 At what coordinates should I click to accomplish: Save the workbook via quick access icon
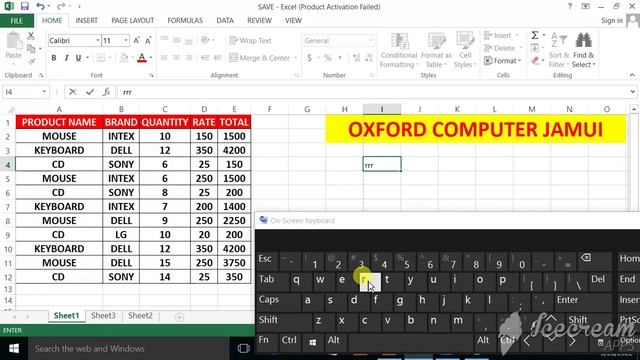click(24, 7)
